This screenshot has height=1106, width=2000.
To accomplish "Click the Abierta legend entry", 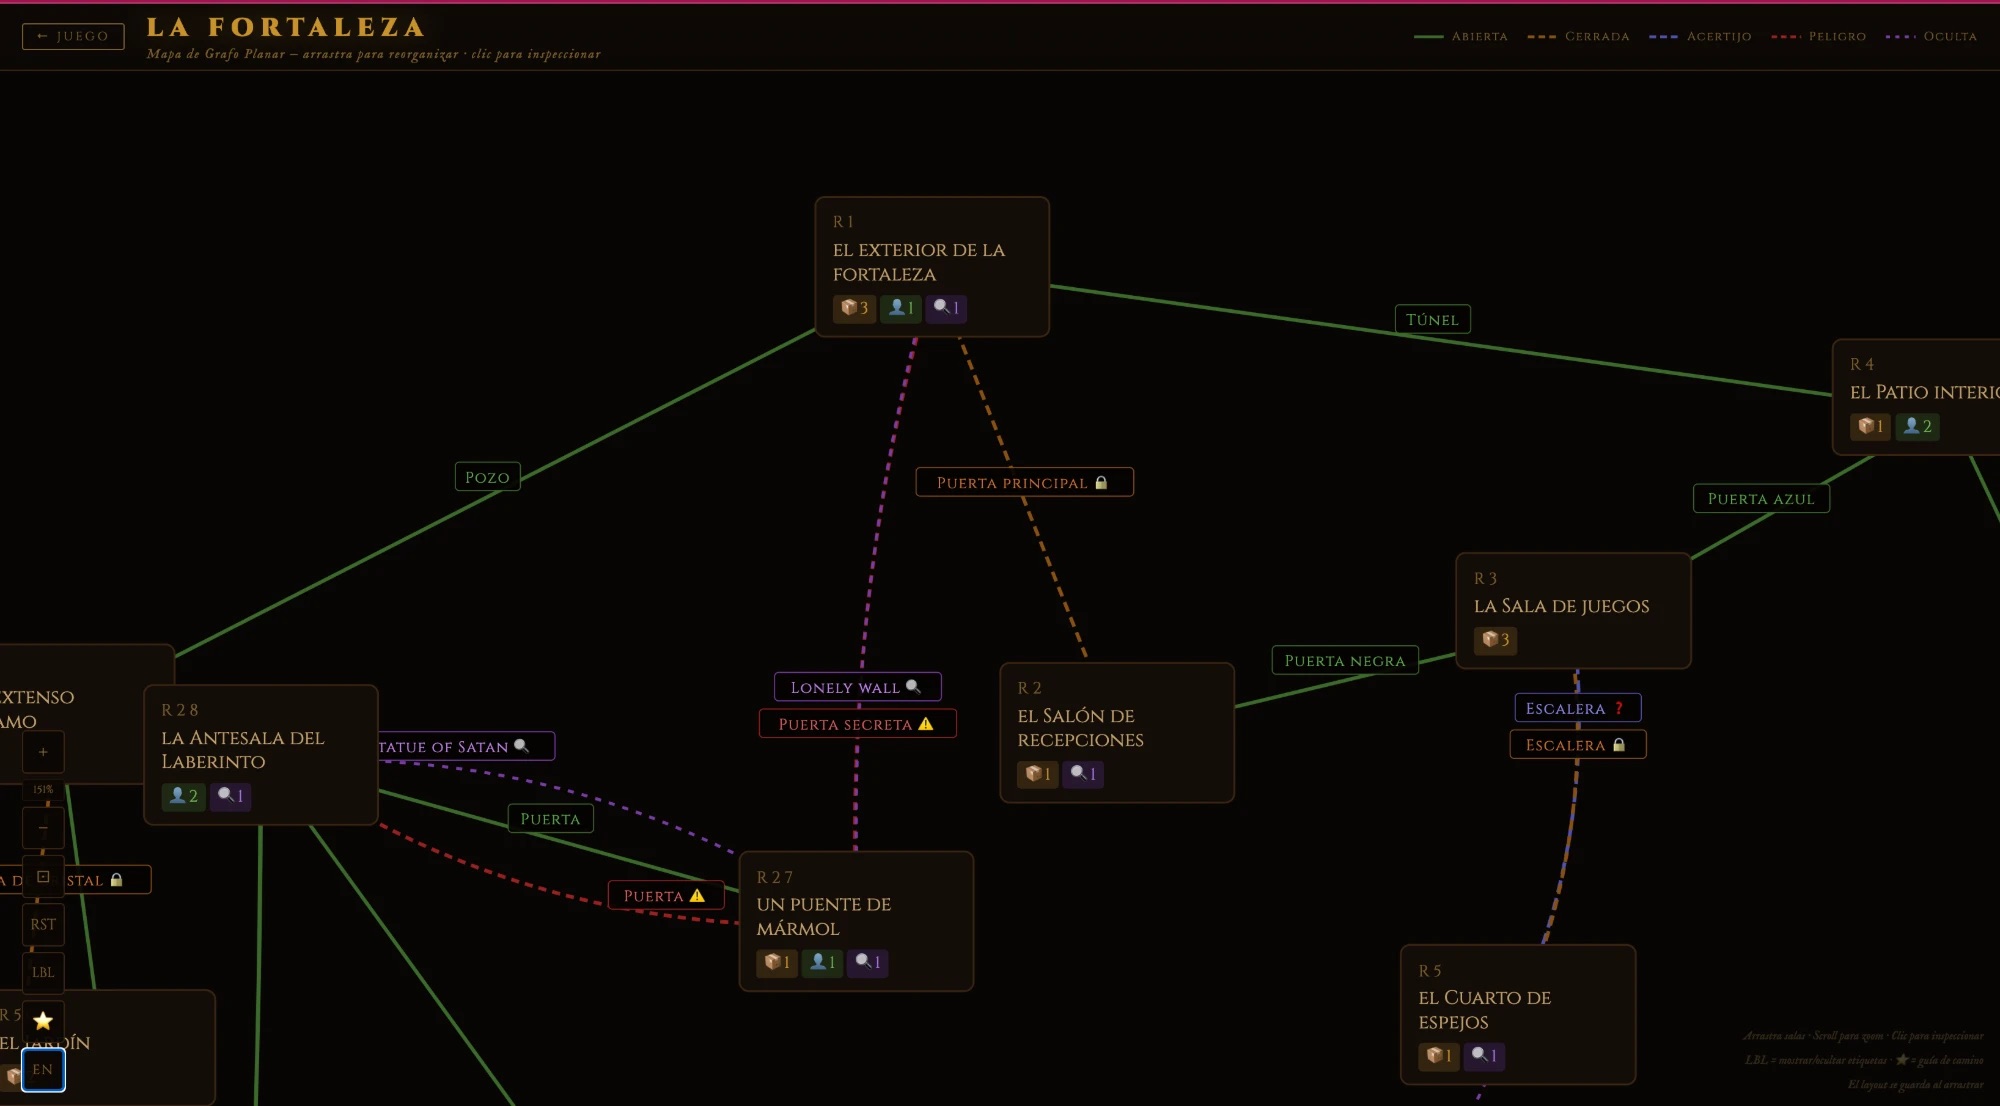I will [x=1461, y=36].
